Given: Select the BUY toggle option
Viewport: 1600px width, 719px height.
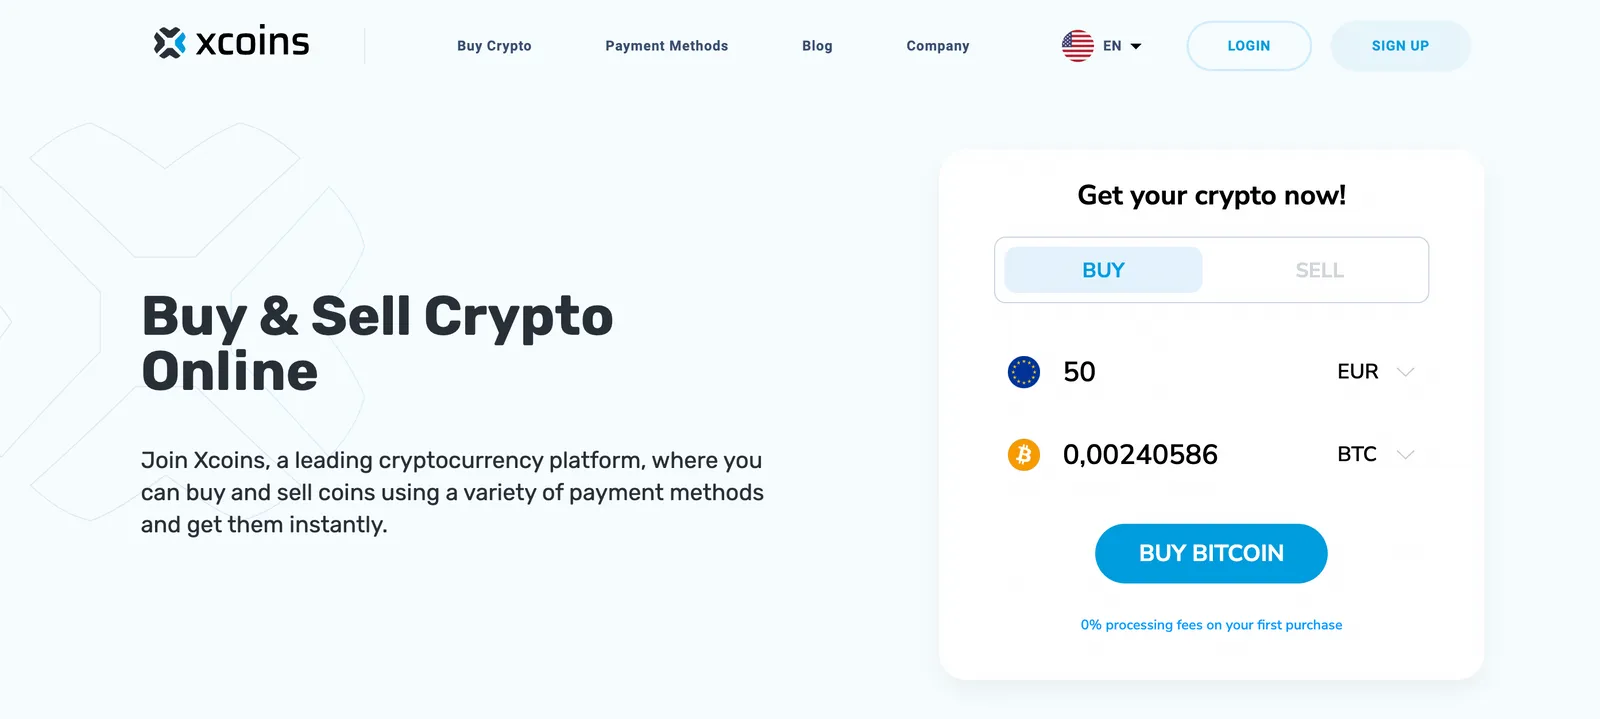Looking at the screenshot, I should tap(1103, 270).
